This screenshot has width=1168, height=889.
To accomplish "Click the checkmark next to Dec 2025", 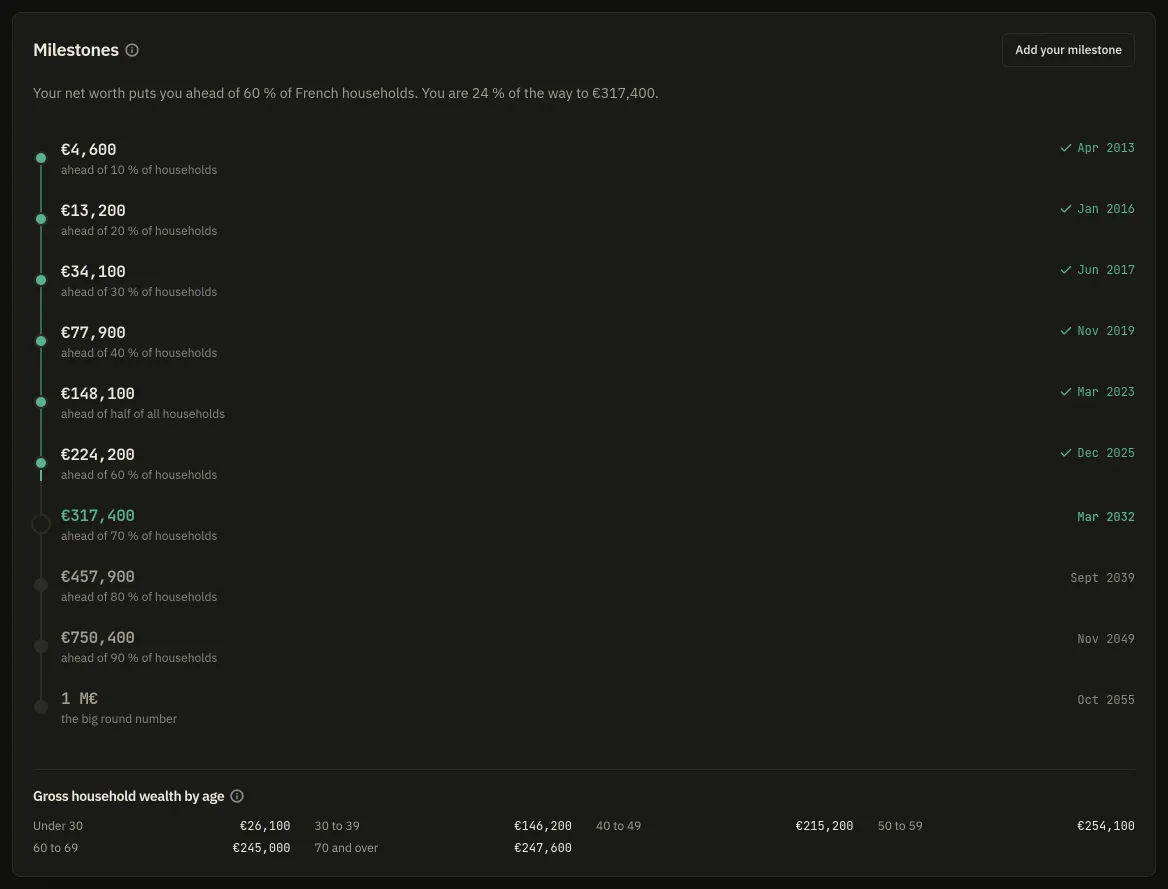I will pyautogui.click(x=1065, y=453).
